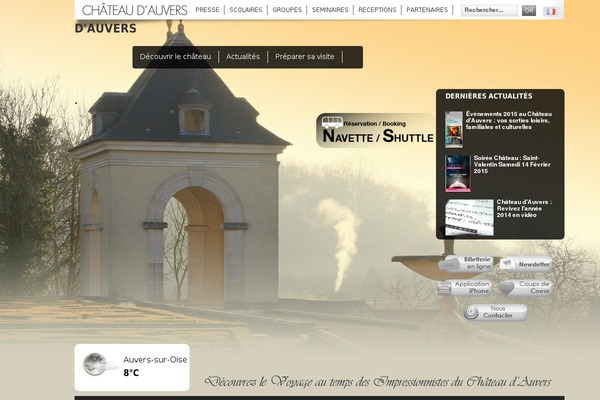Submit search with the OK button
The height and width of the screenshot is (400, 600).
tap(529, 11)
